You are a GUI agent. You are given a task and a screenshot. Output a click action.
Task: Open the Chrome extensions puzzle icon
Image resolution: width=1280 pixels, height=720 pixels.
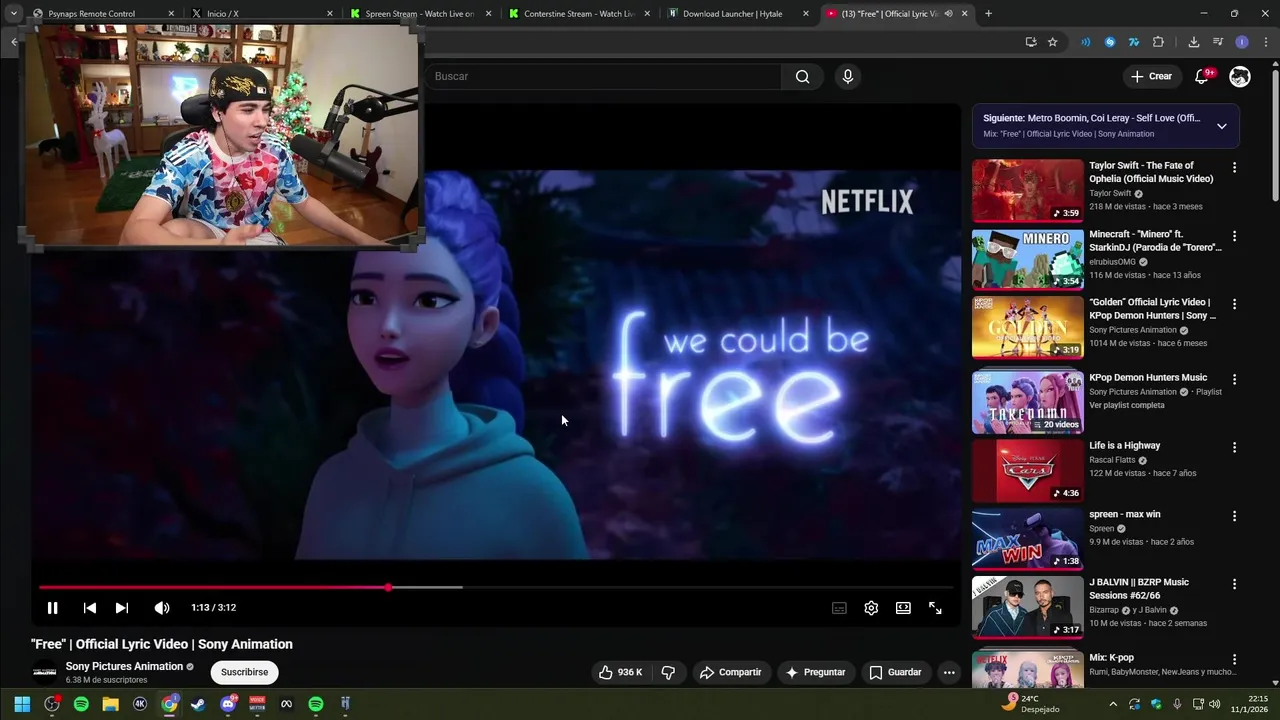[x=1158, y=42]
